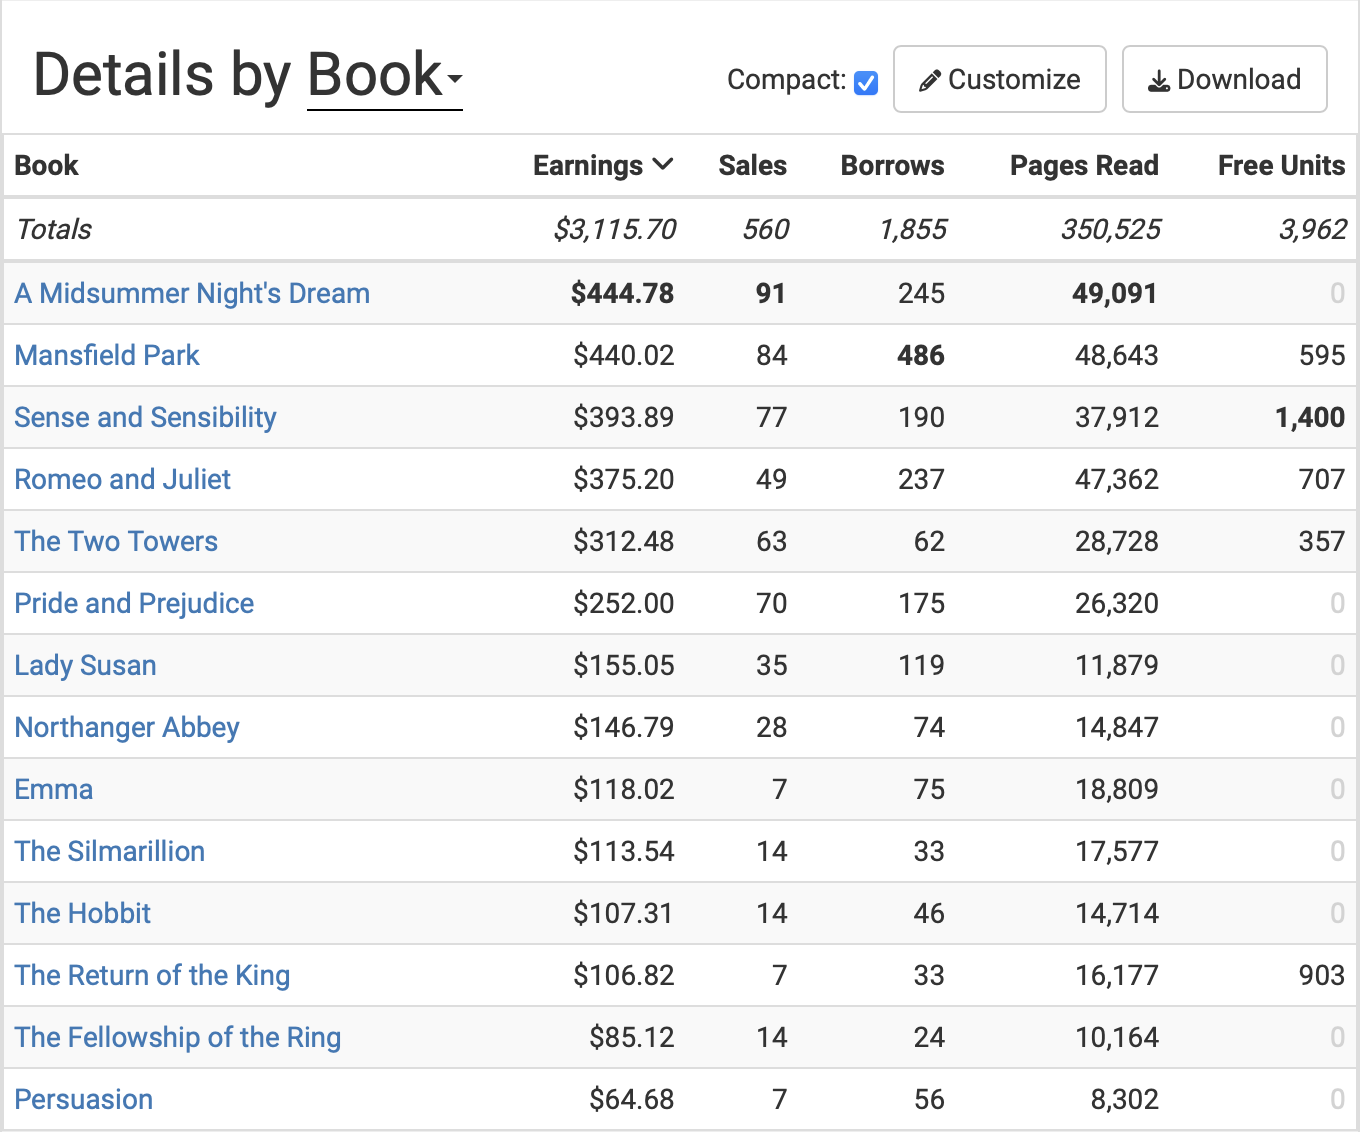Select the $252.00 earnings cell
This screenshot has height=1132, width=1360.
click(x=623, y=603)
